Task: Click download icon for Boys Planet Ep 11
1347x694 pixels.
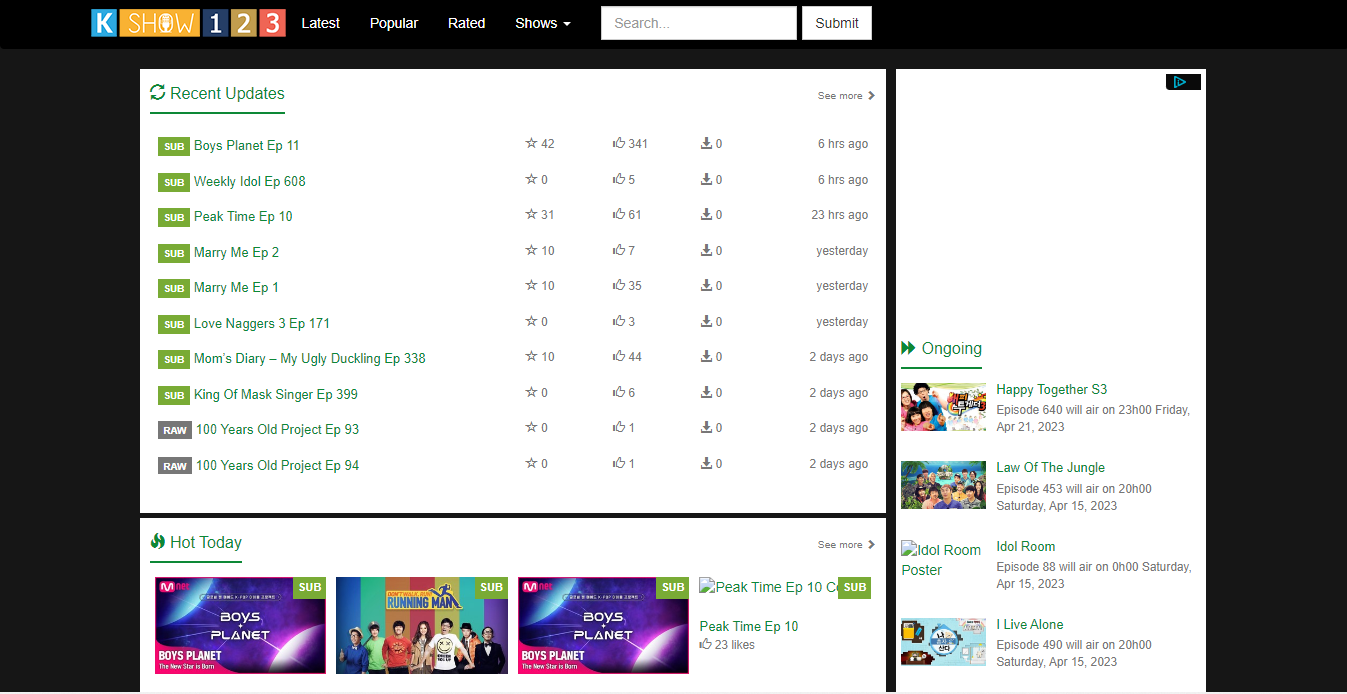Action: (x=706, y=143)
